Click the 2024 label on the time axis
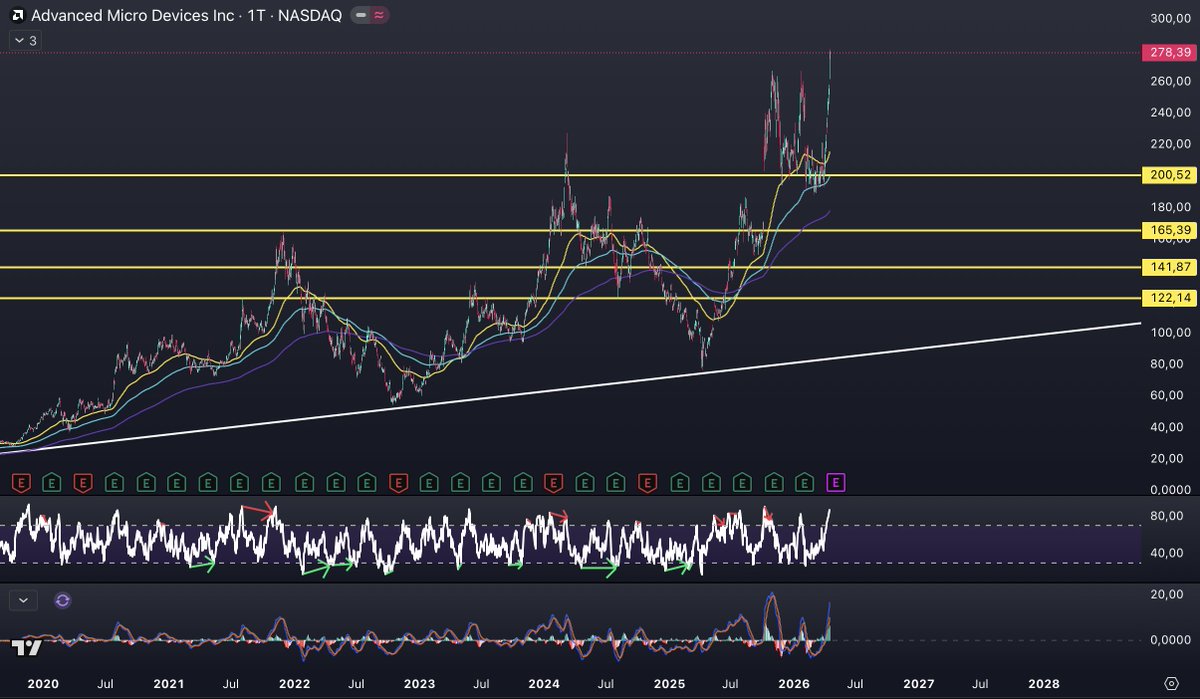Viewport: 1200px width, 699px height. point(544,684)
